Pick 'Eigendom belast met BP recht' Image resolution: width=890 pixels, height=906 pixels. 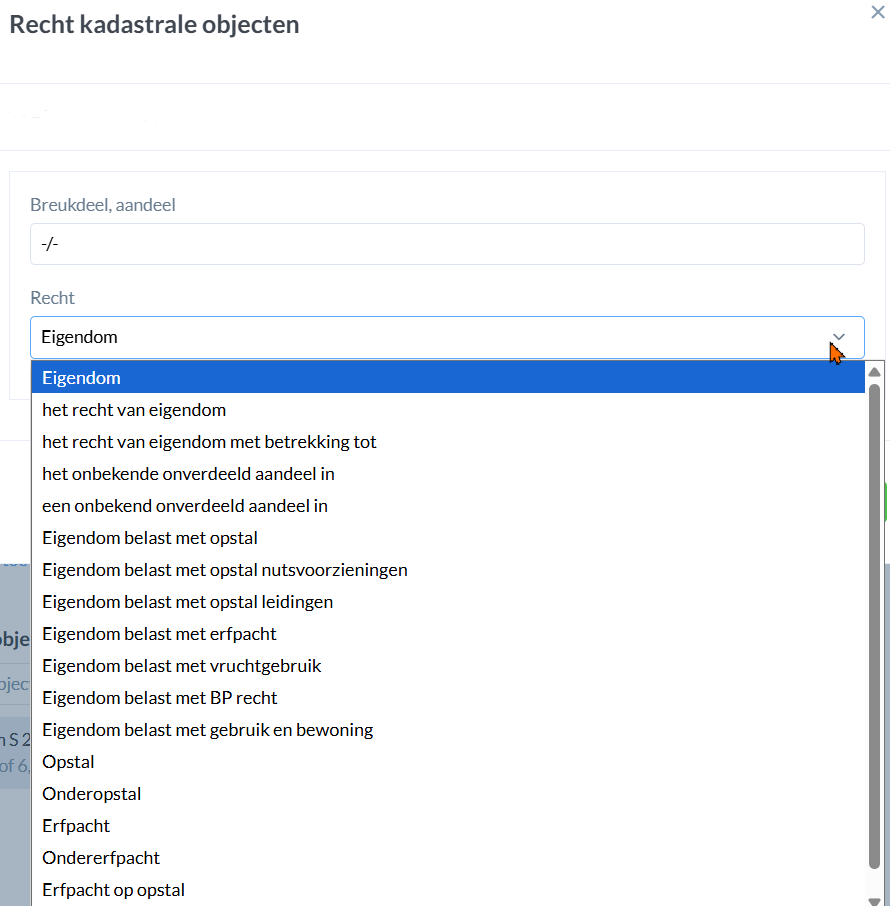point(160,698)
